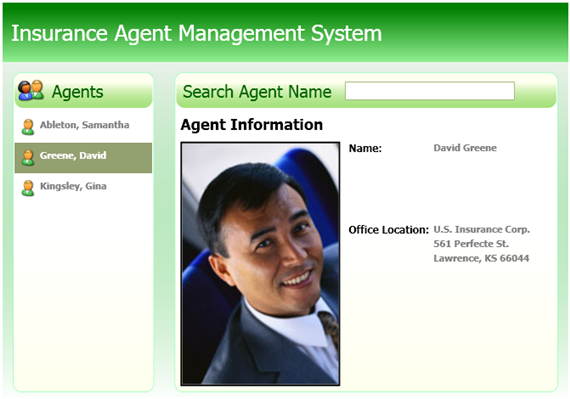The width and height of the screenshot is (570, 399).
Task: Click the Agents group icon in panel header
Action: 31,90
